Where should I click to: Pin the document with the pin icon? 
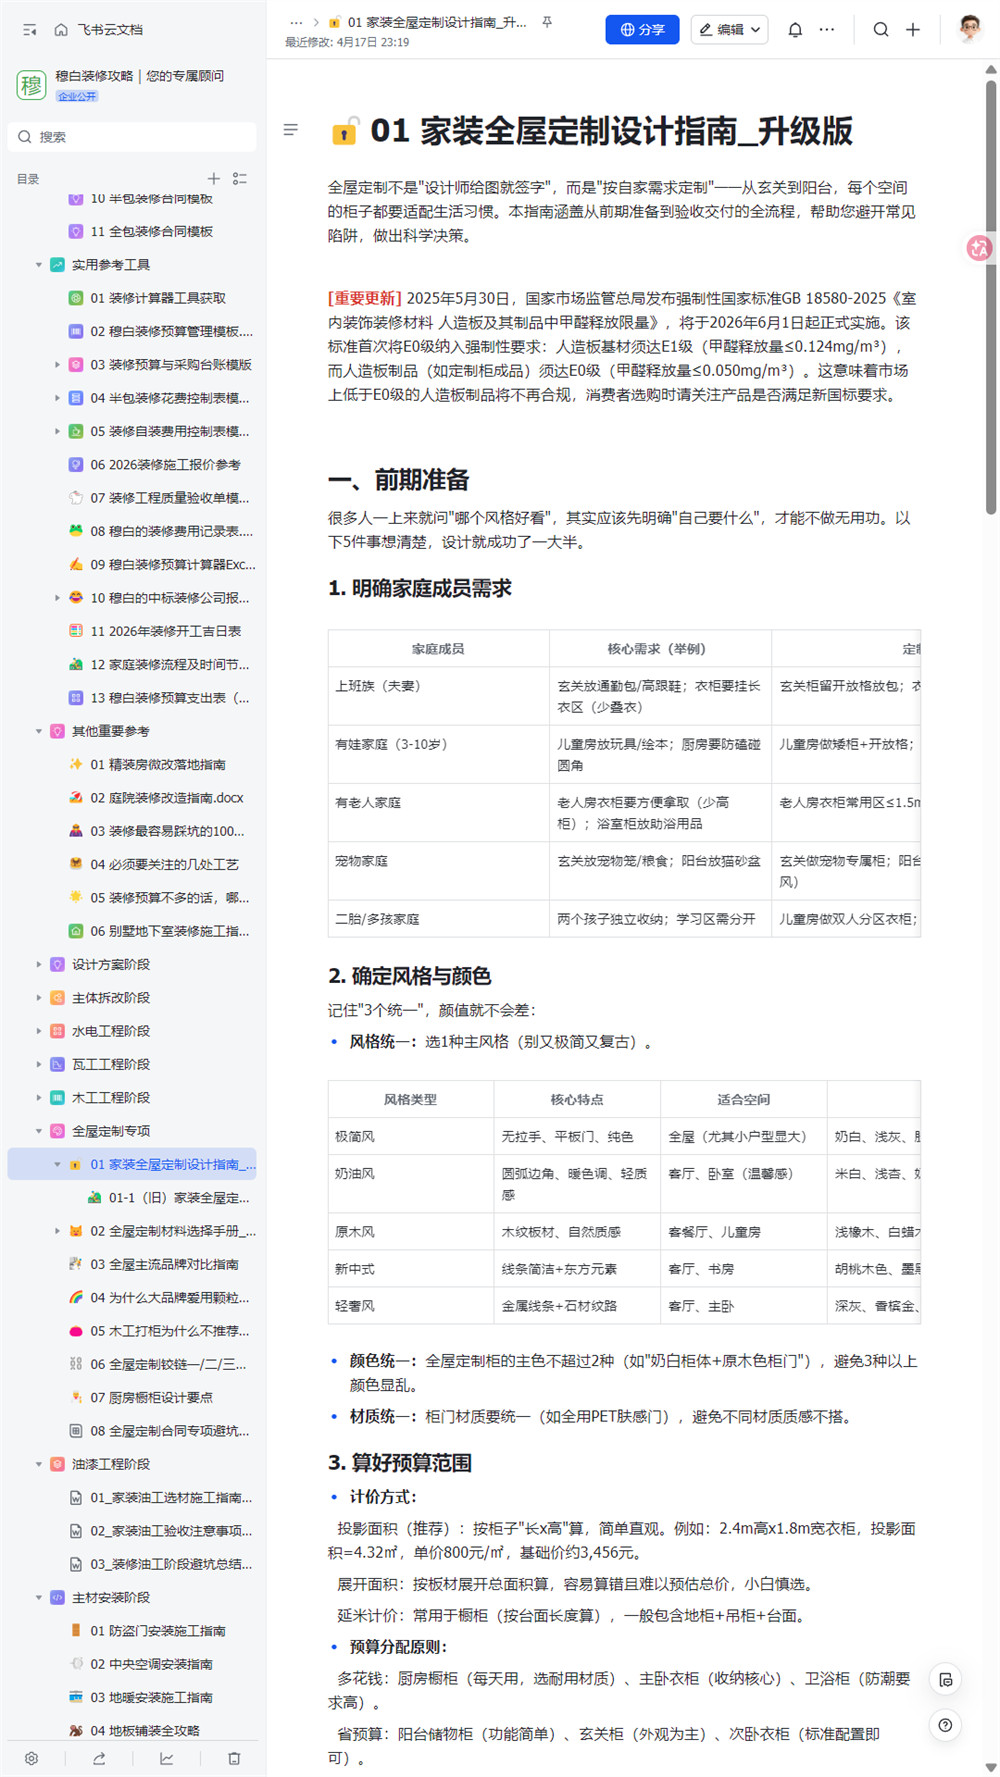pyautogui.click(x=547, y=22)
